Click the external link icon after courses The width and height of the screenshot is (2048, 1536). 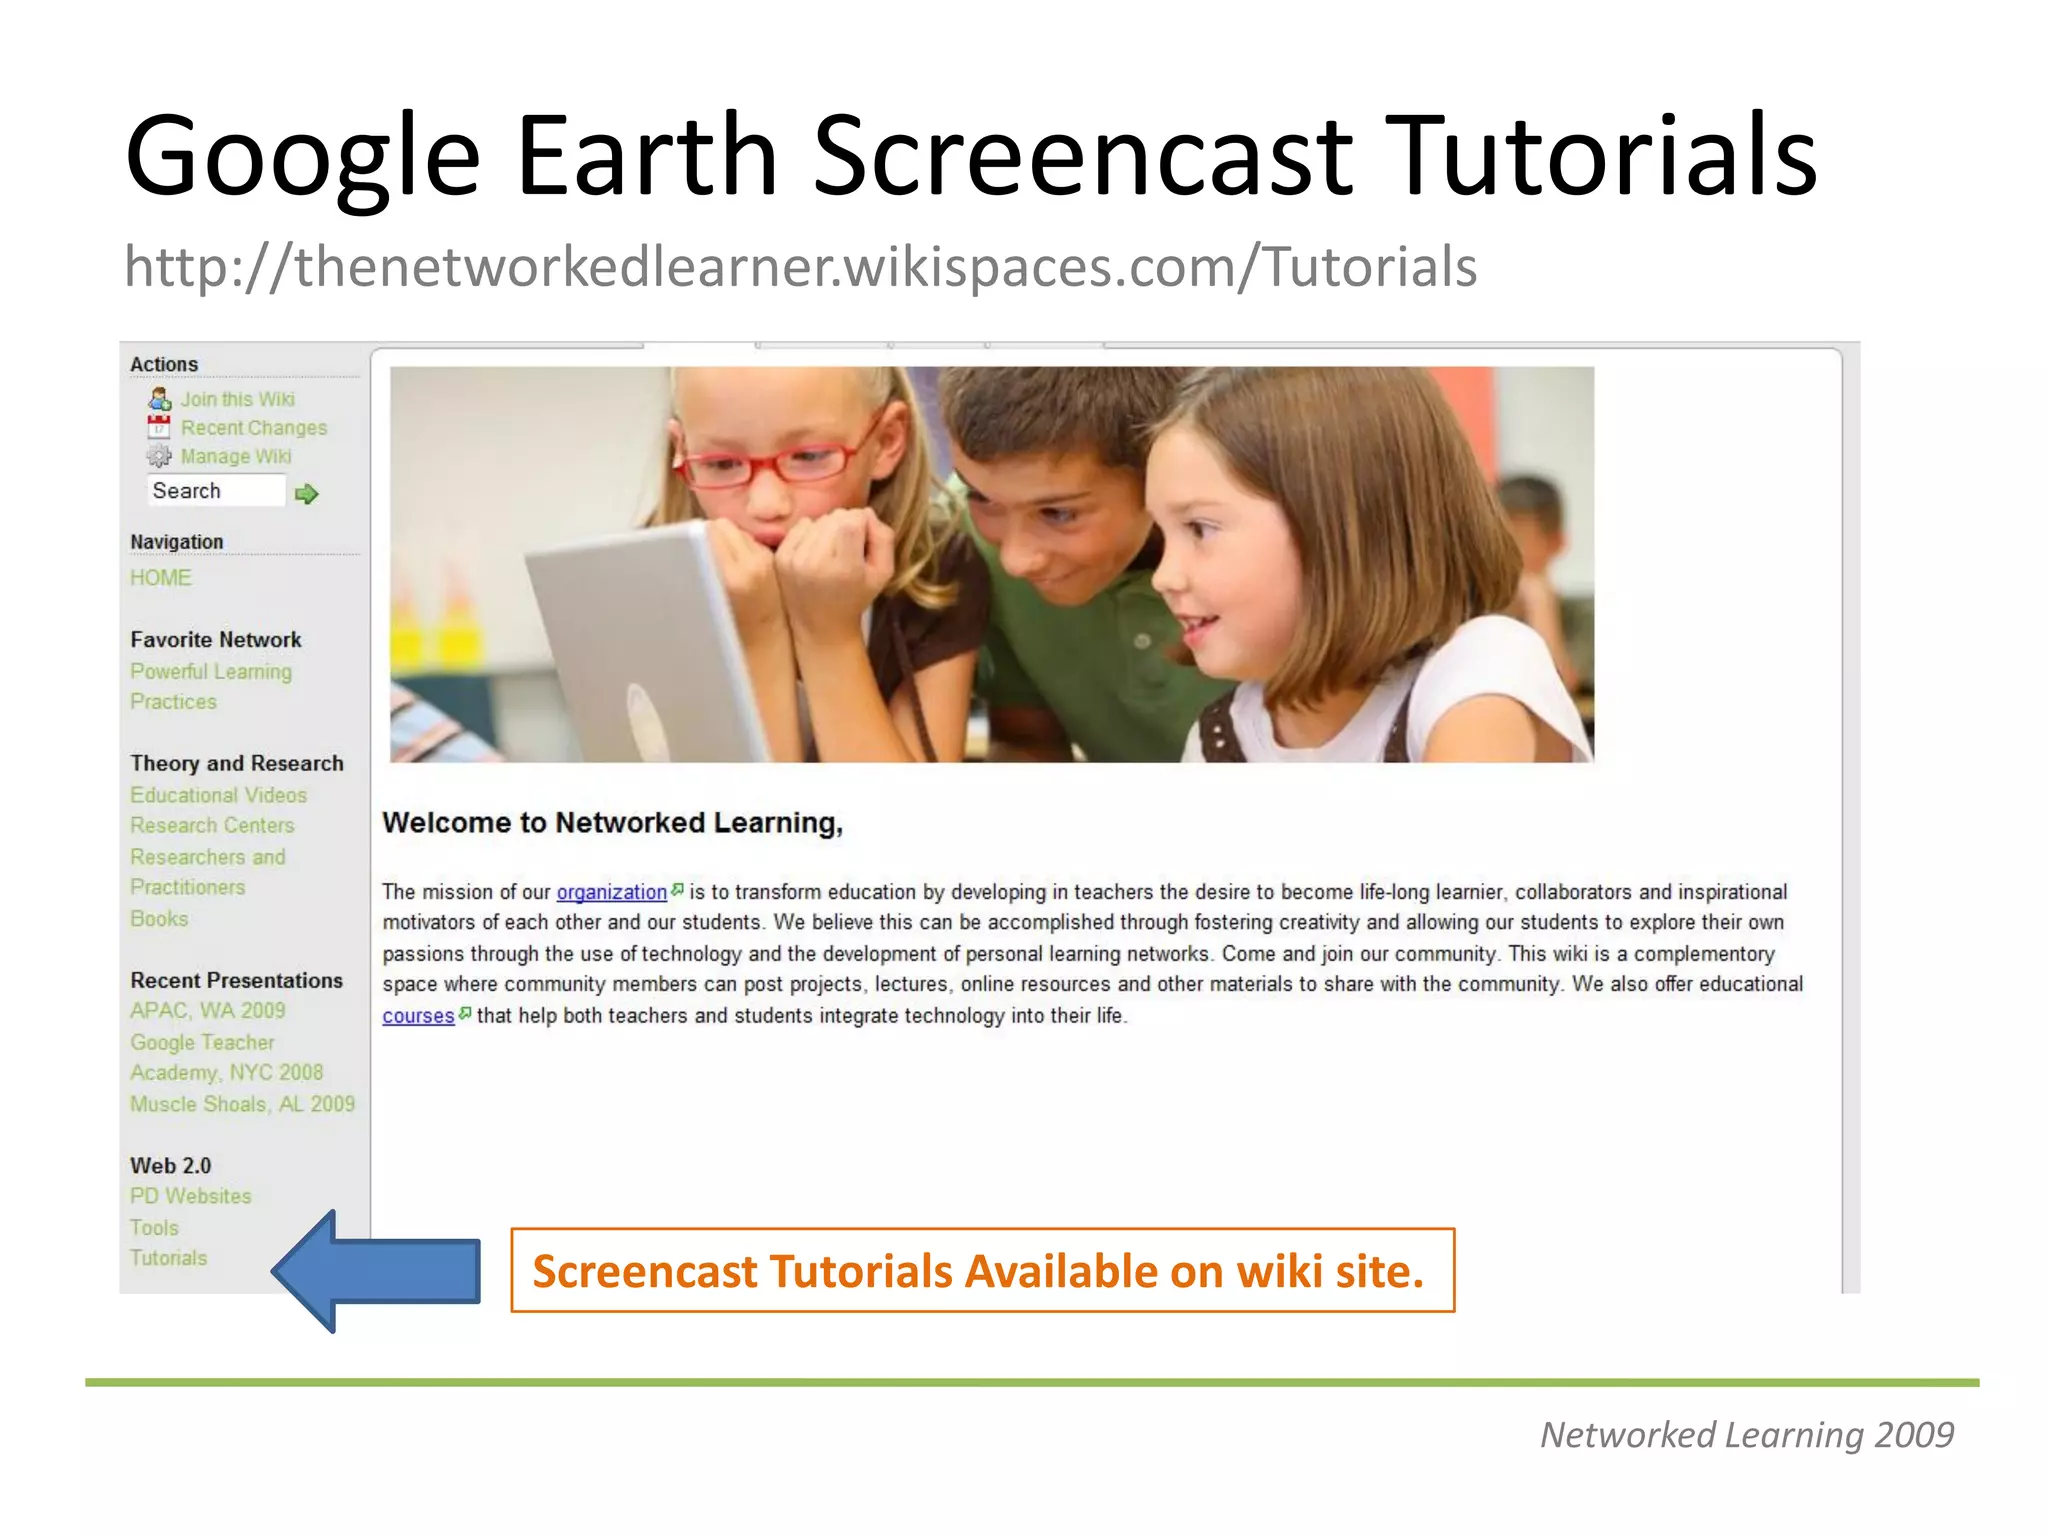click(x=465, y=1013)
